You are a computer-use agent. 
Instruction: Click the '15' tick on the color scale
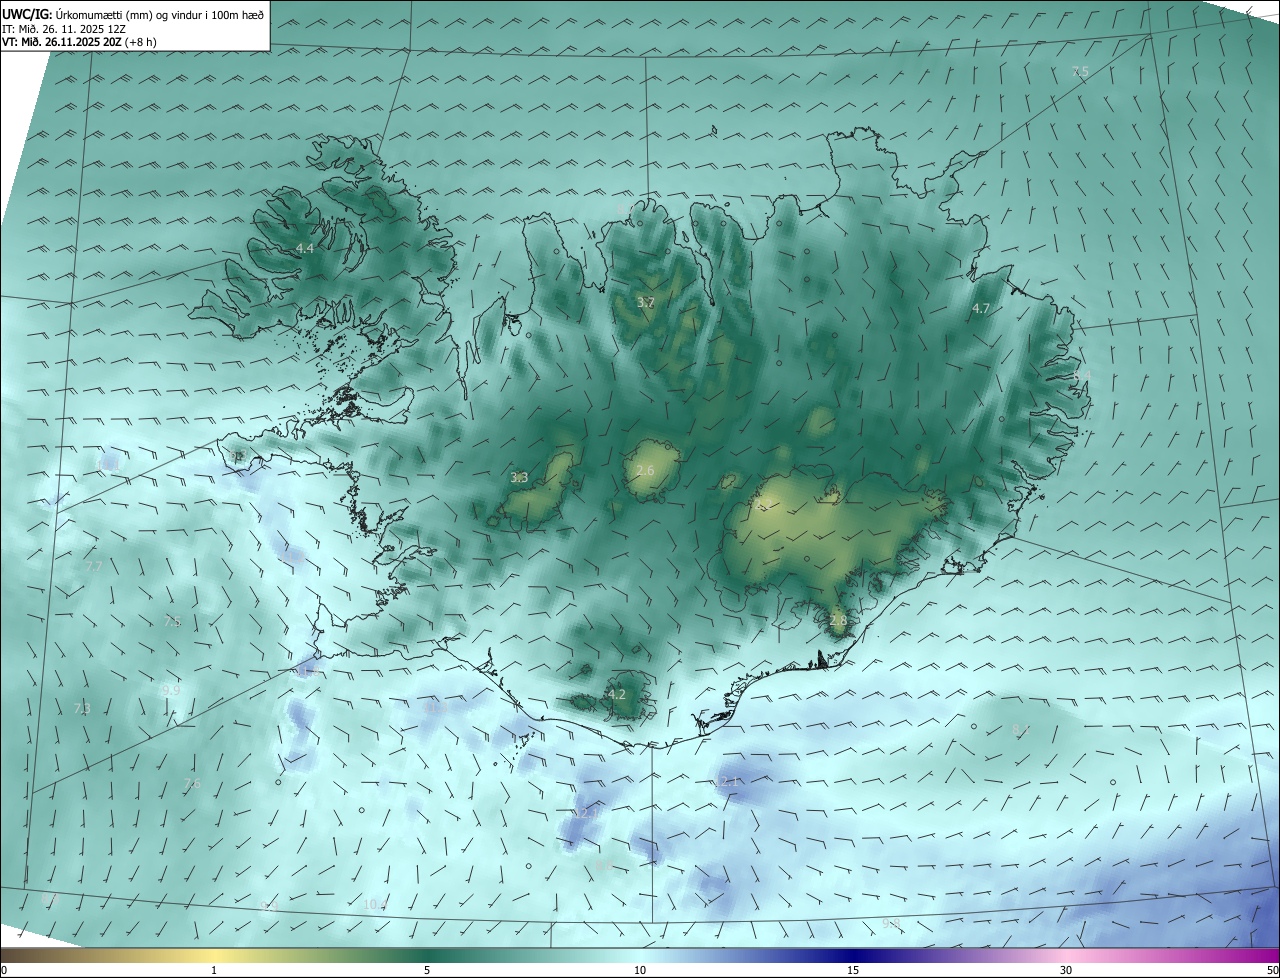[x=853, y=970]
